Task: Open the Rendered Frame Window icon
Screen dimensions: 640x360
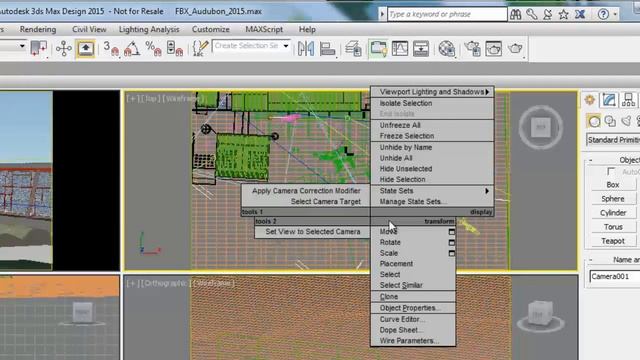Action: click(x=493, y=49)
